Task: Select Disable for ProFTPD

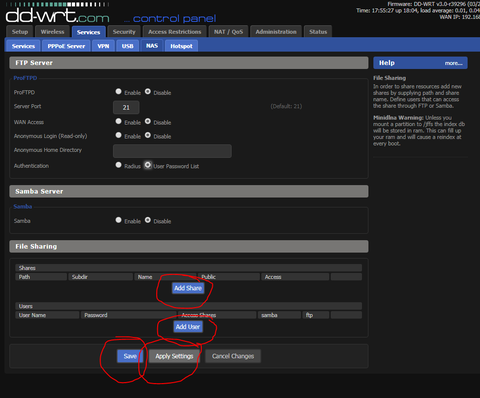Action: tap(148, 91)
